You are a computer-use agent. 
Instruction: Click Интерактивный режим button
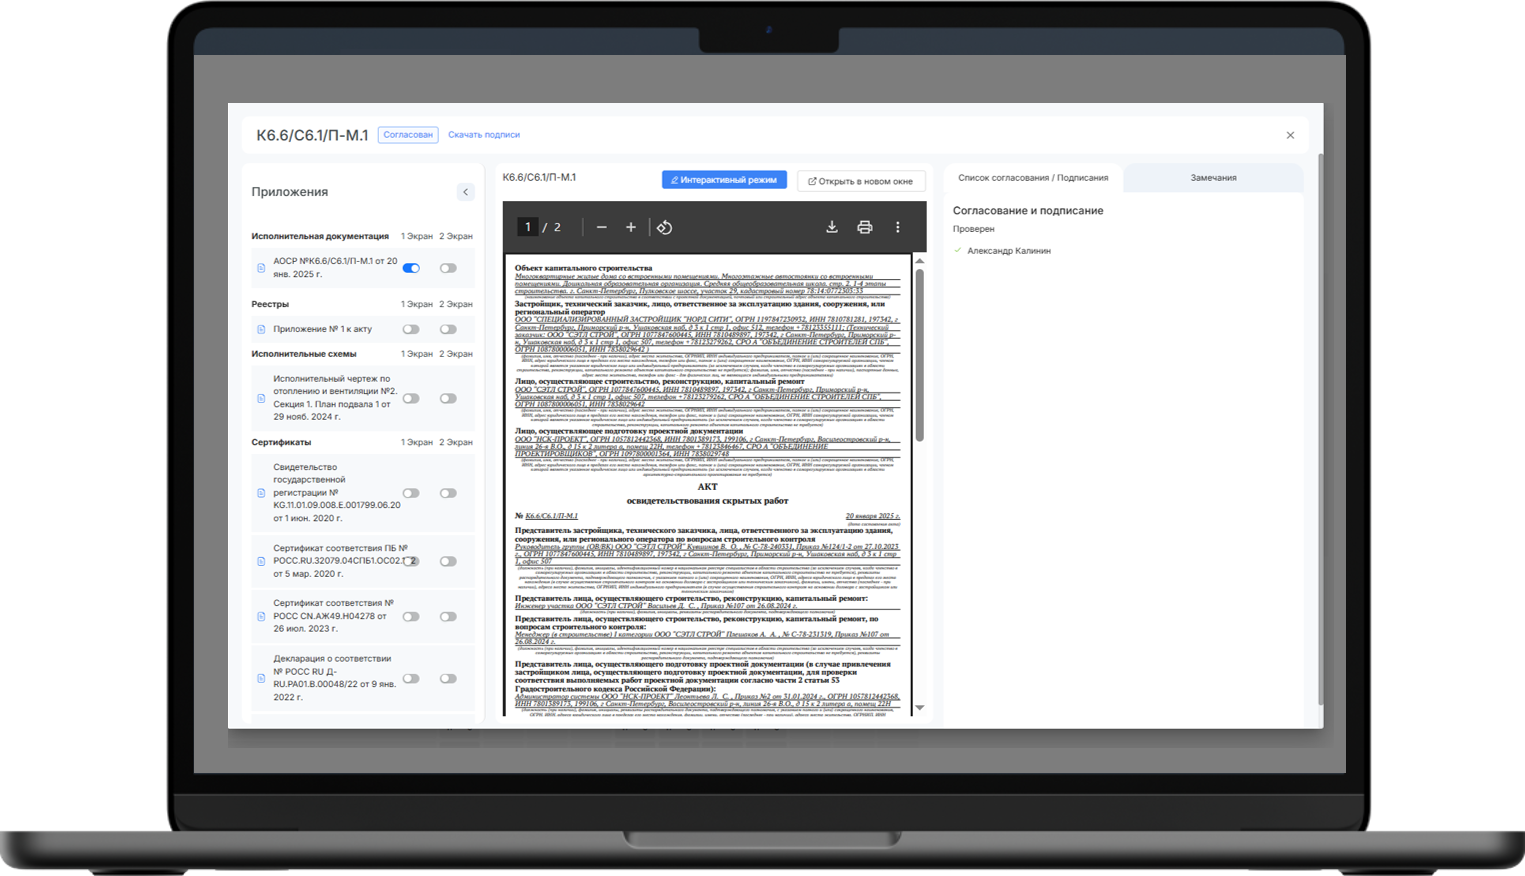click(724, 180)
